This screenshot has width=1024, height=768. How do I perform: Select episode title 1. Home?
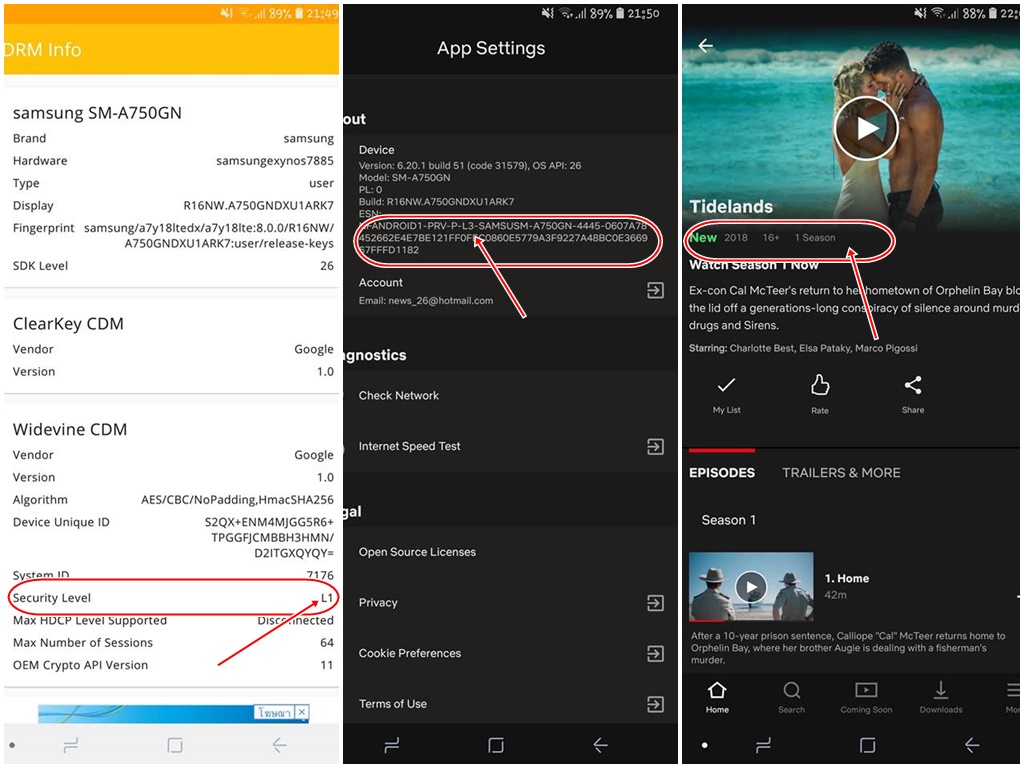click(846, 579)
